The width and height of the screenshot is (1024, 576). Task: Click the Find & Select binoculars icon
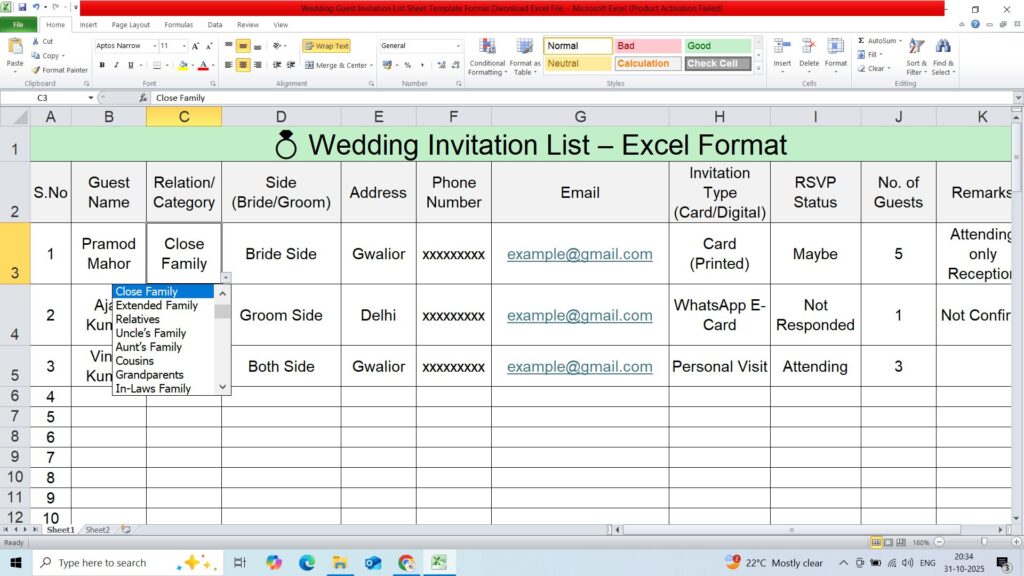[942, 48]
